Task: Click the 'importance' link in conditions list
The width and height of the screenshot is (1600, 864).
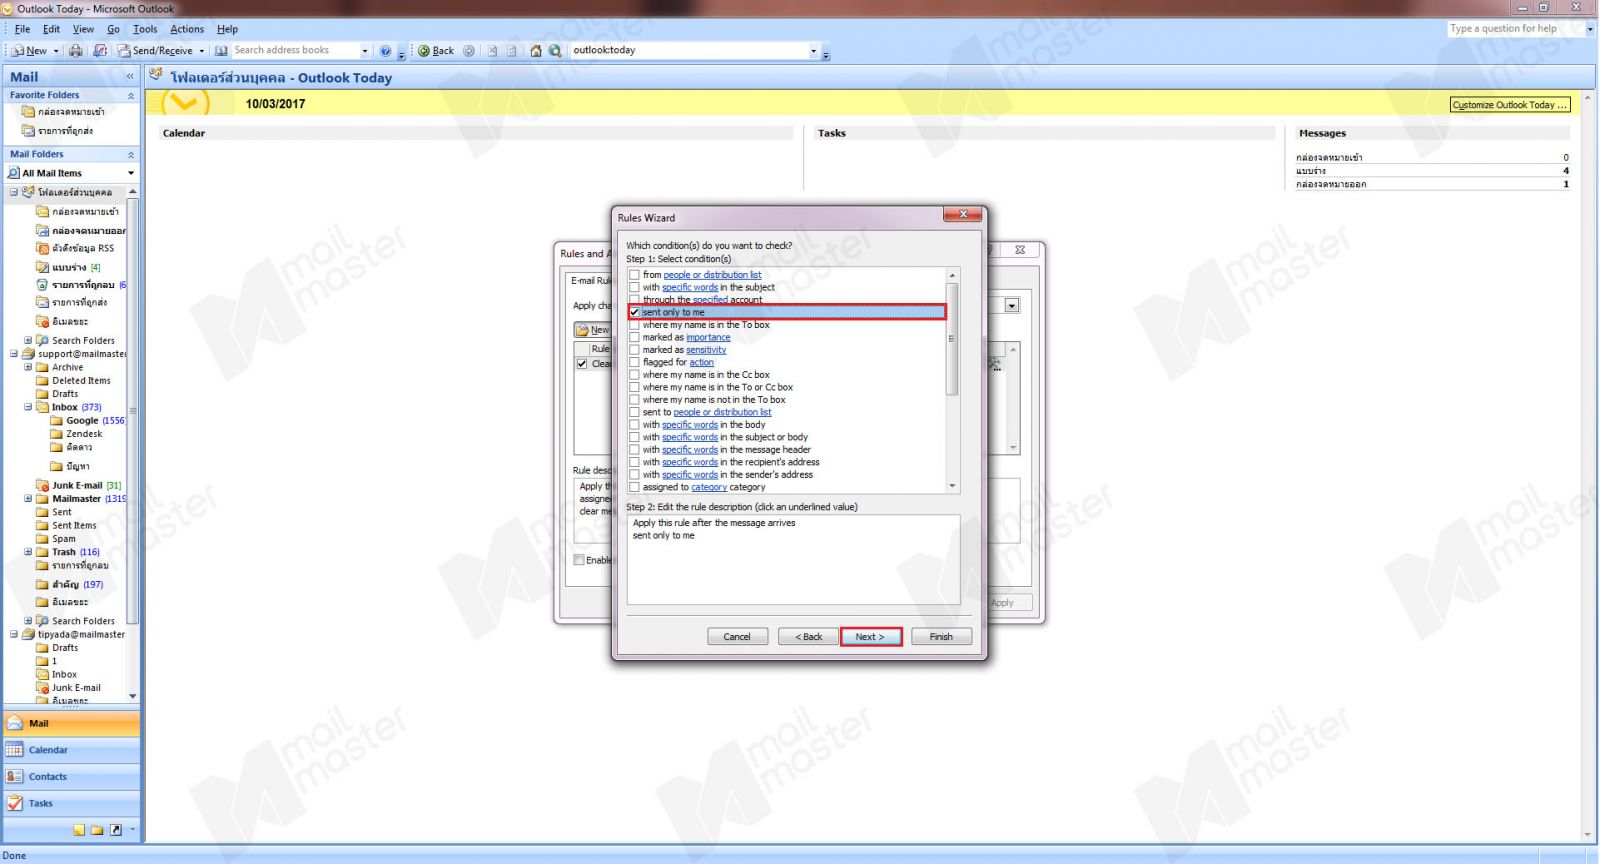Action: pos(708,337)
